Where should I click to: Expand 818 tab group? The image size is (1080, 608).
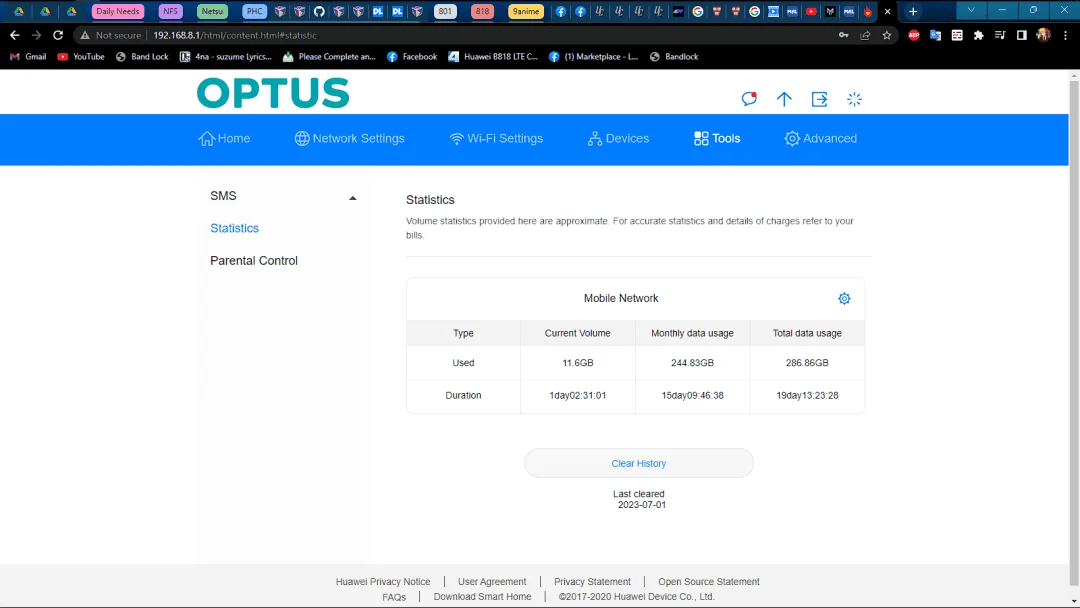(482, 11)
